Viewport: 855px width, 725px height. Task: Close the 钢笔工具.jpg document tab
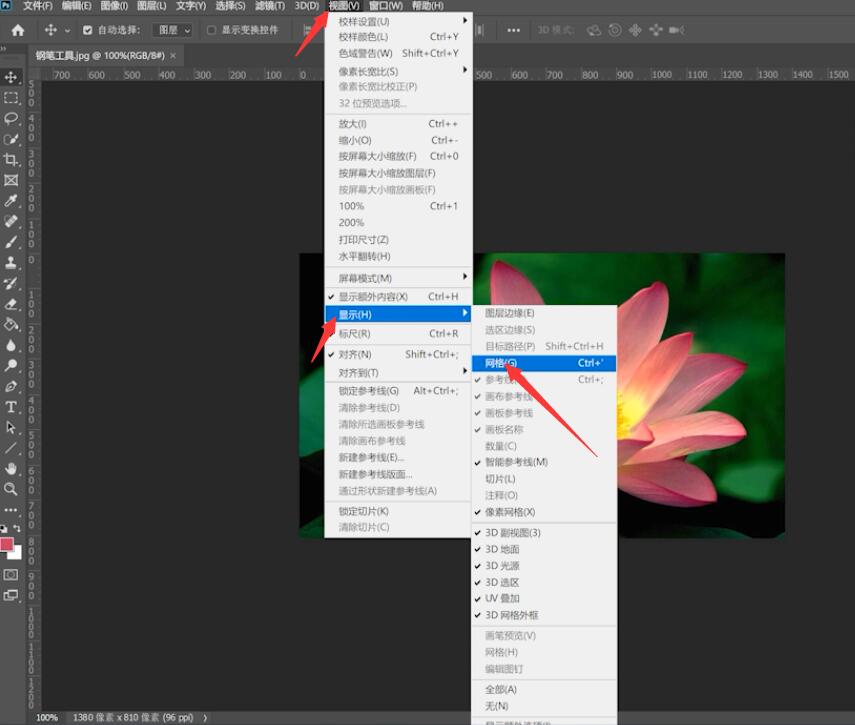(173, 56)
